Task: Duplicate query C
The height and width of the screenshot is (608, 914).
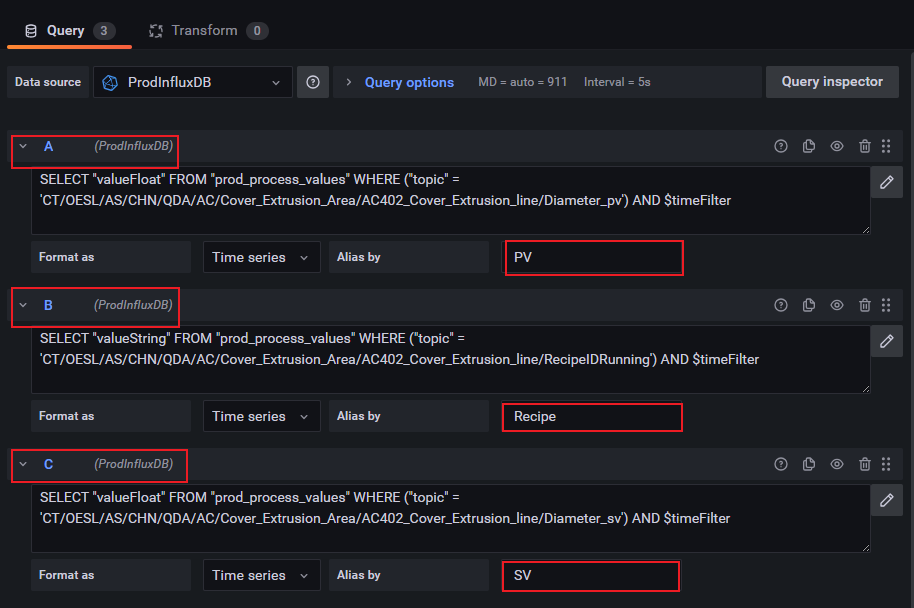Action: (x=808, y=464)
